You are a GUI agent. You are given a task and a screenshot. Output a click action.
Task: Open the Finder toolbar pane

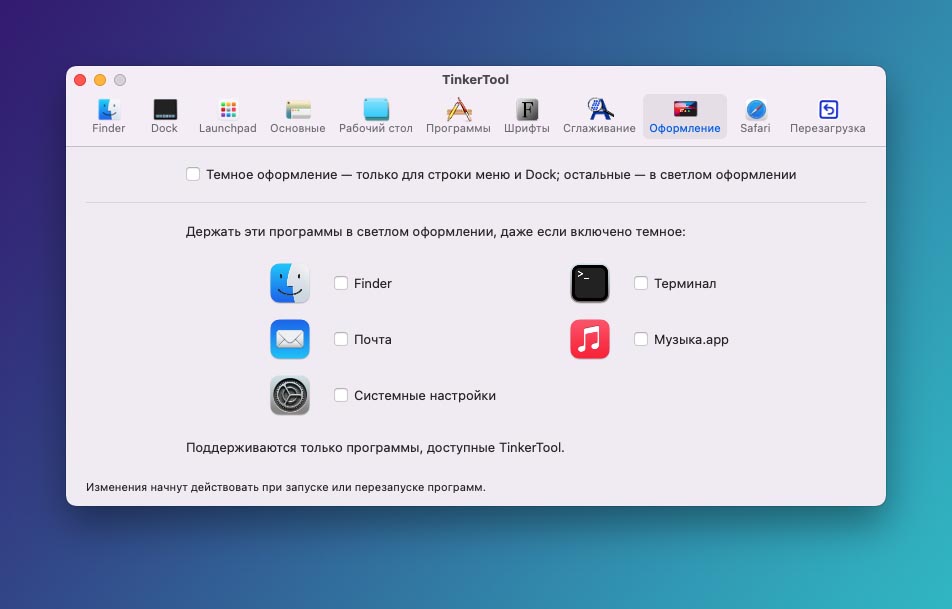click(x=109, y=117)
